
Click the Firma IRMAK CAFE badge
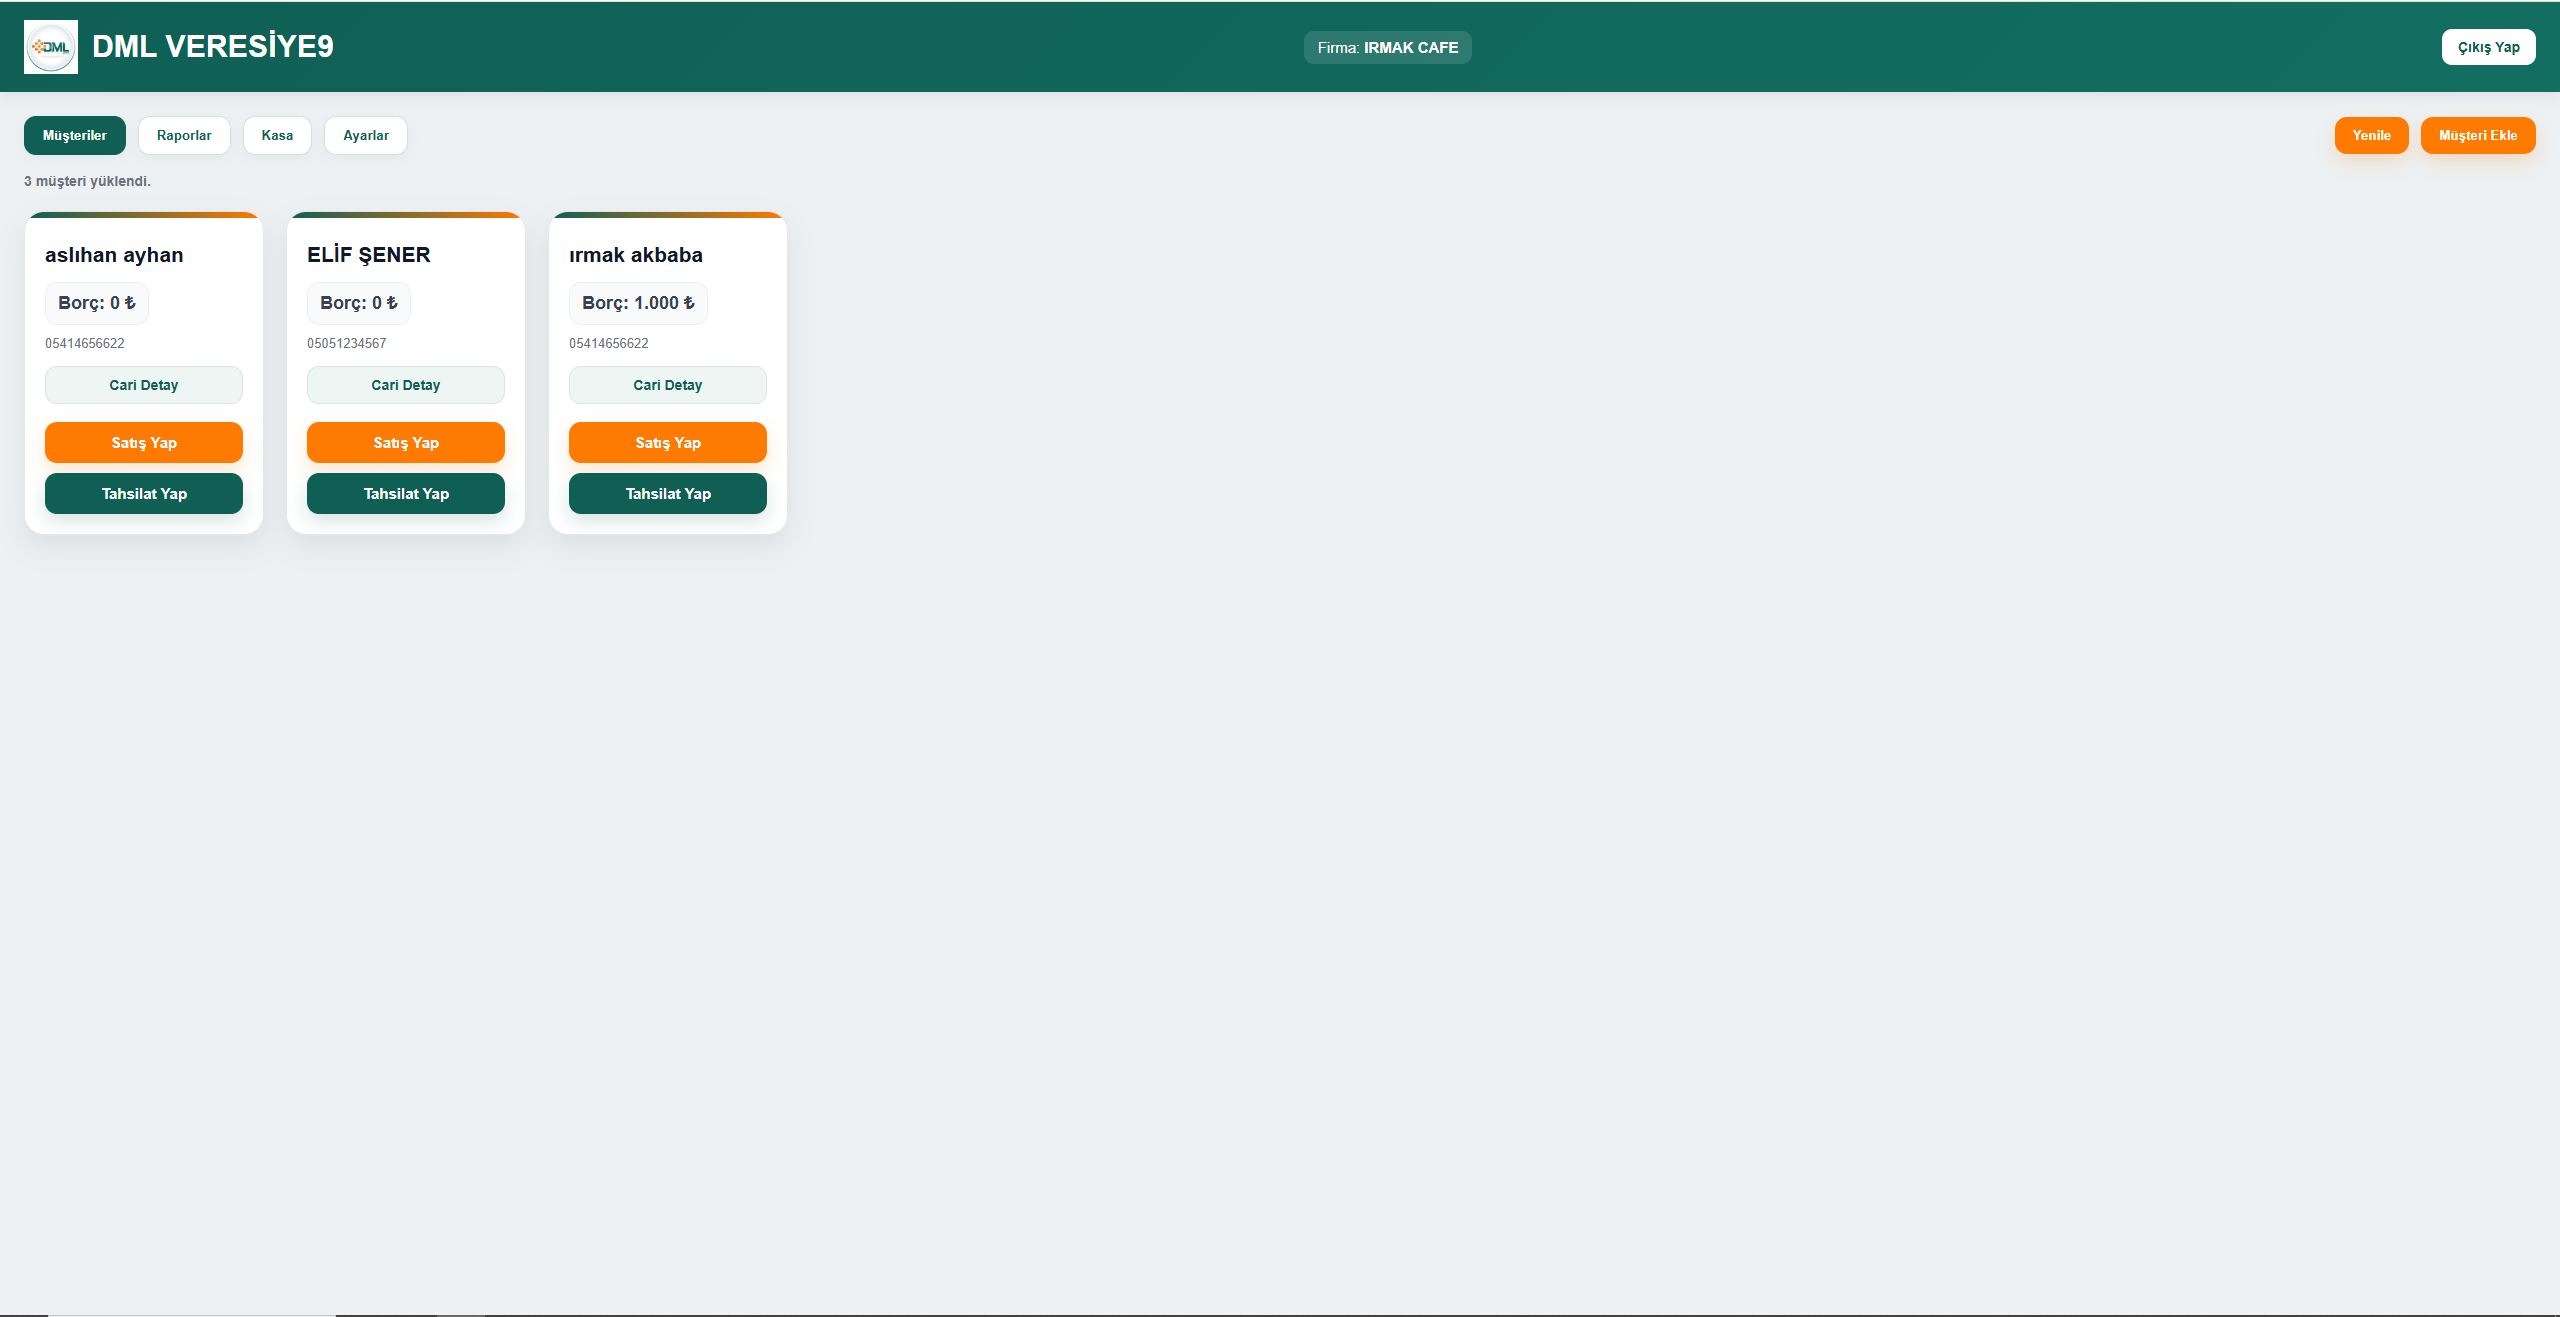[x=1387, y=47]
